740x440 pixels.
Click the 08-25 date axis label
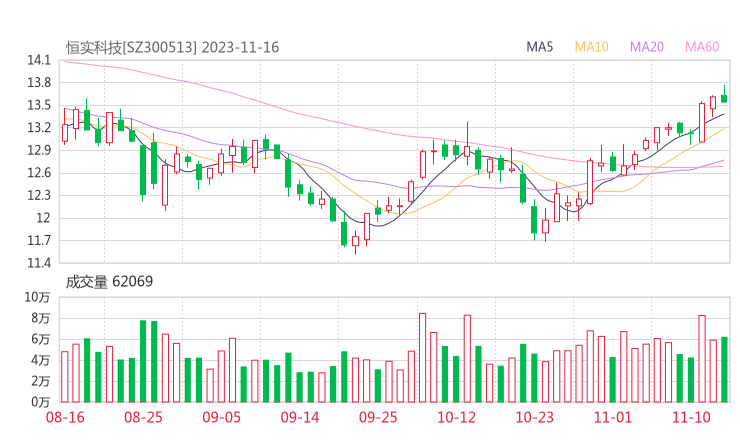[143, 417]
